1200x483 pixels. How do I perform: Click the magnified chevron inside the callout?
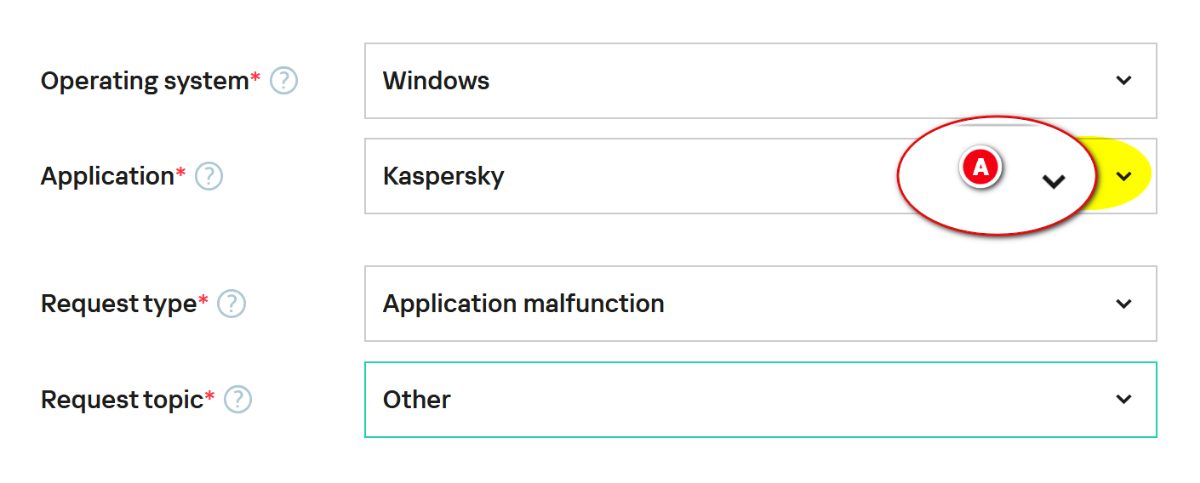[x=1053, y=181]
